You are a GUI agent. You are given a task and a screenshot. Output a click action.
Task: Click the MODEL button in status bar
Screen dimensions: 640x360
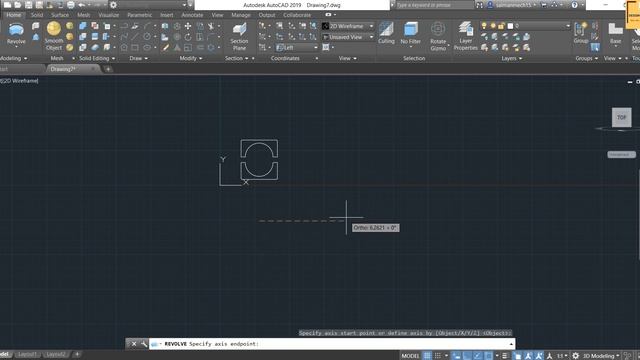tap(410, 356)
